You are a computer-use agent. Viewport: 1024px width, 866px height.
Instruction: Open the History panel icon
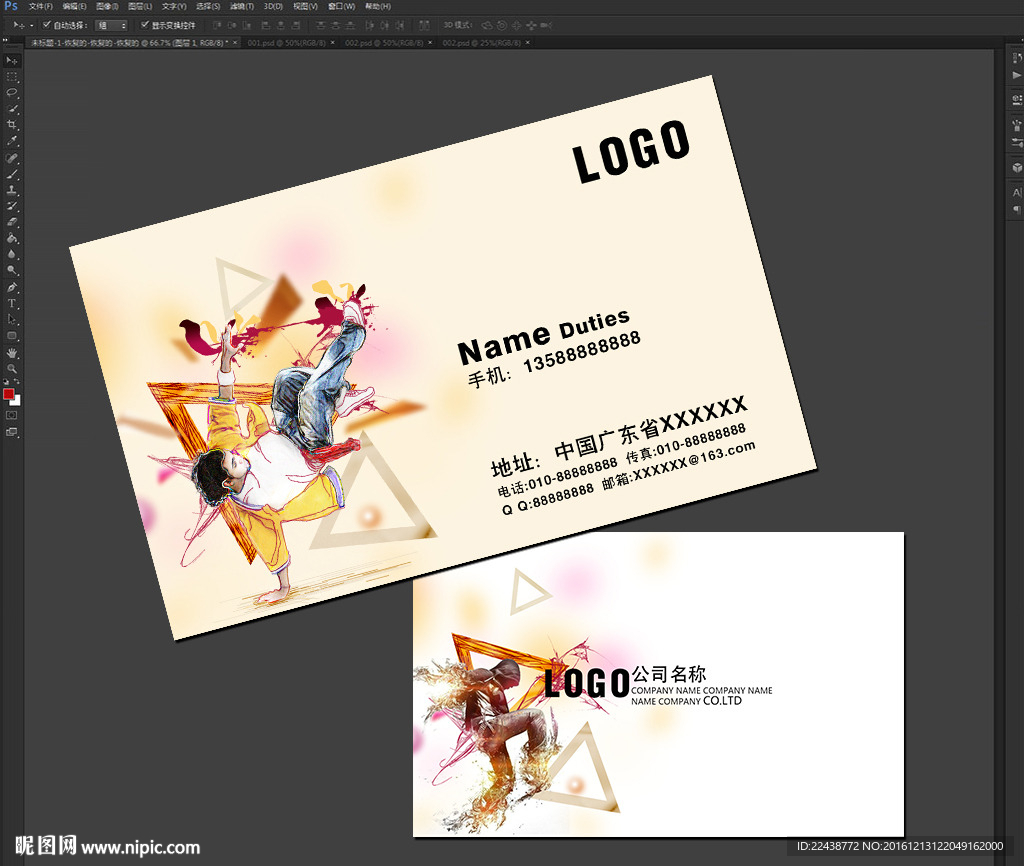click(x=1016, y=58)
